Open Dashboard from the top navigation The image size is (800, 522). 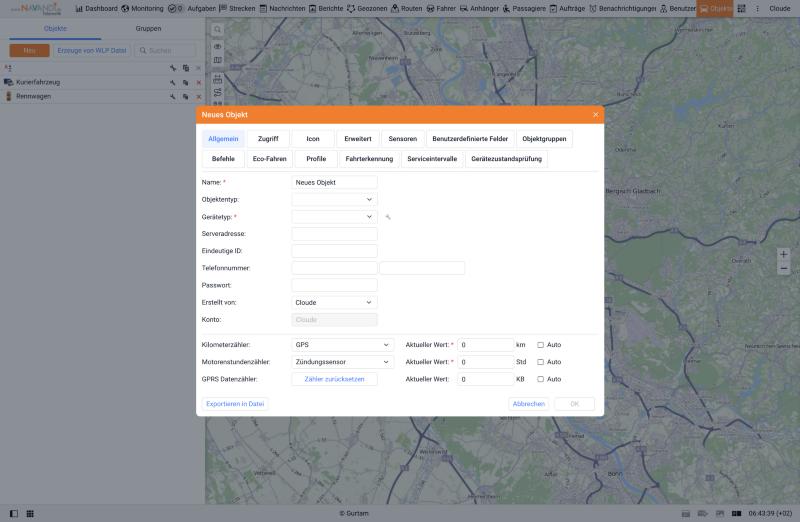coord(96,9)
